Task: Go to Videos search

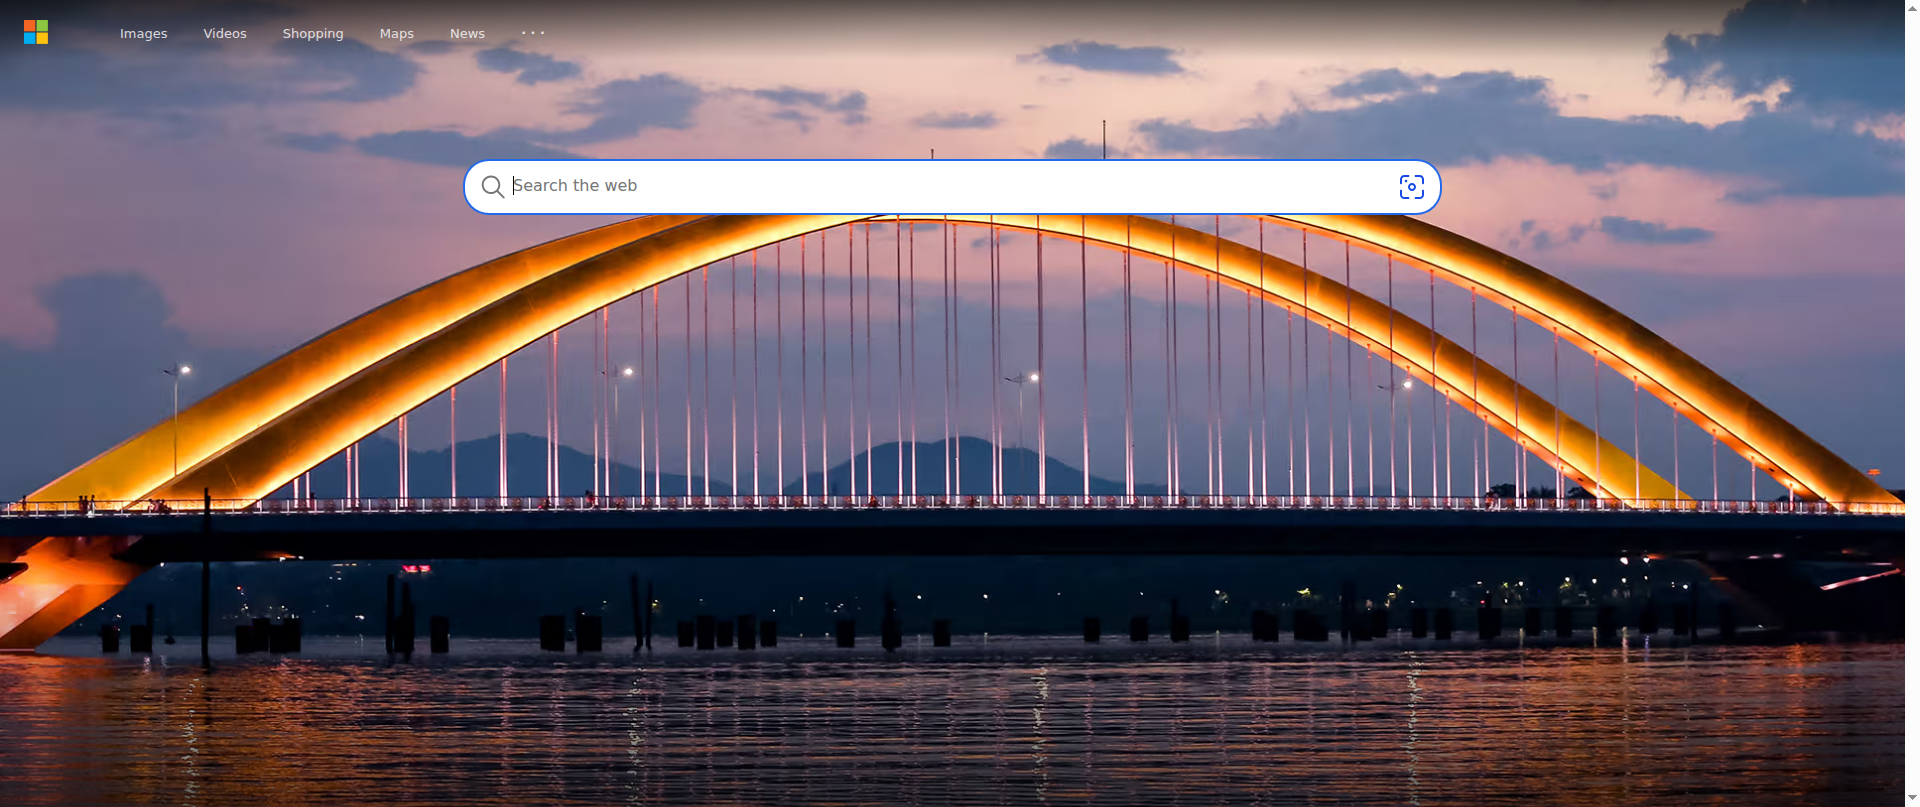Action: click(225, 33)
